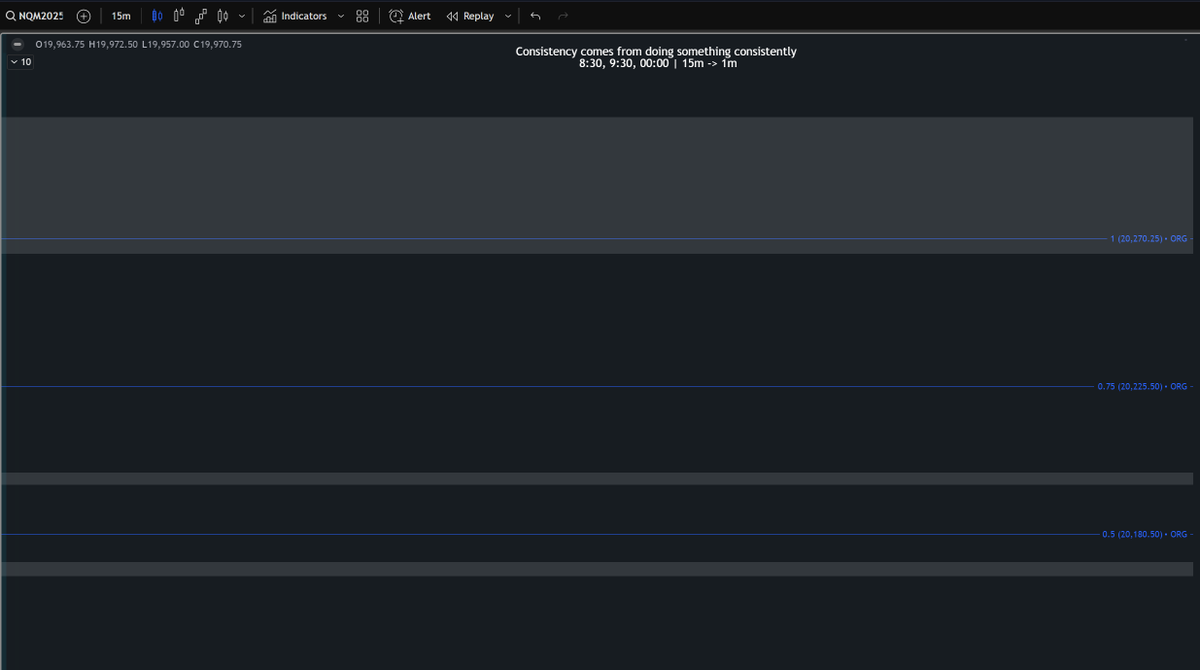Select the step line chart style
Screen dimensions: 1200x670
[x=201, y=16]
